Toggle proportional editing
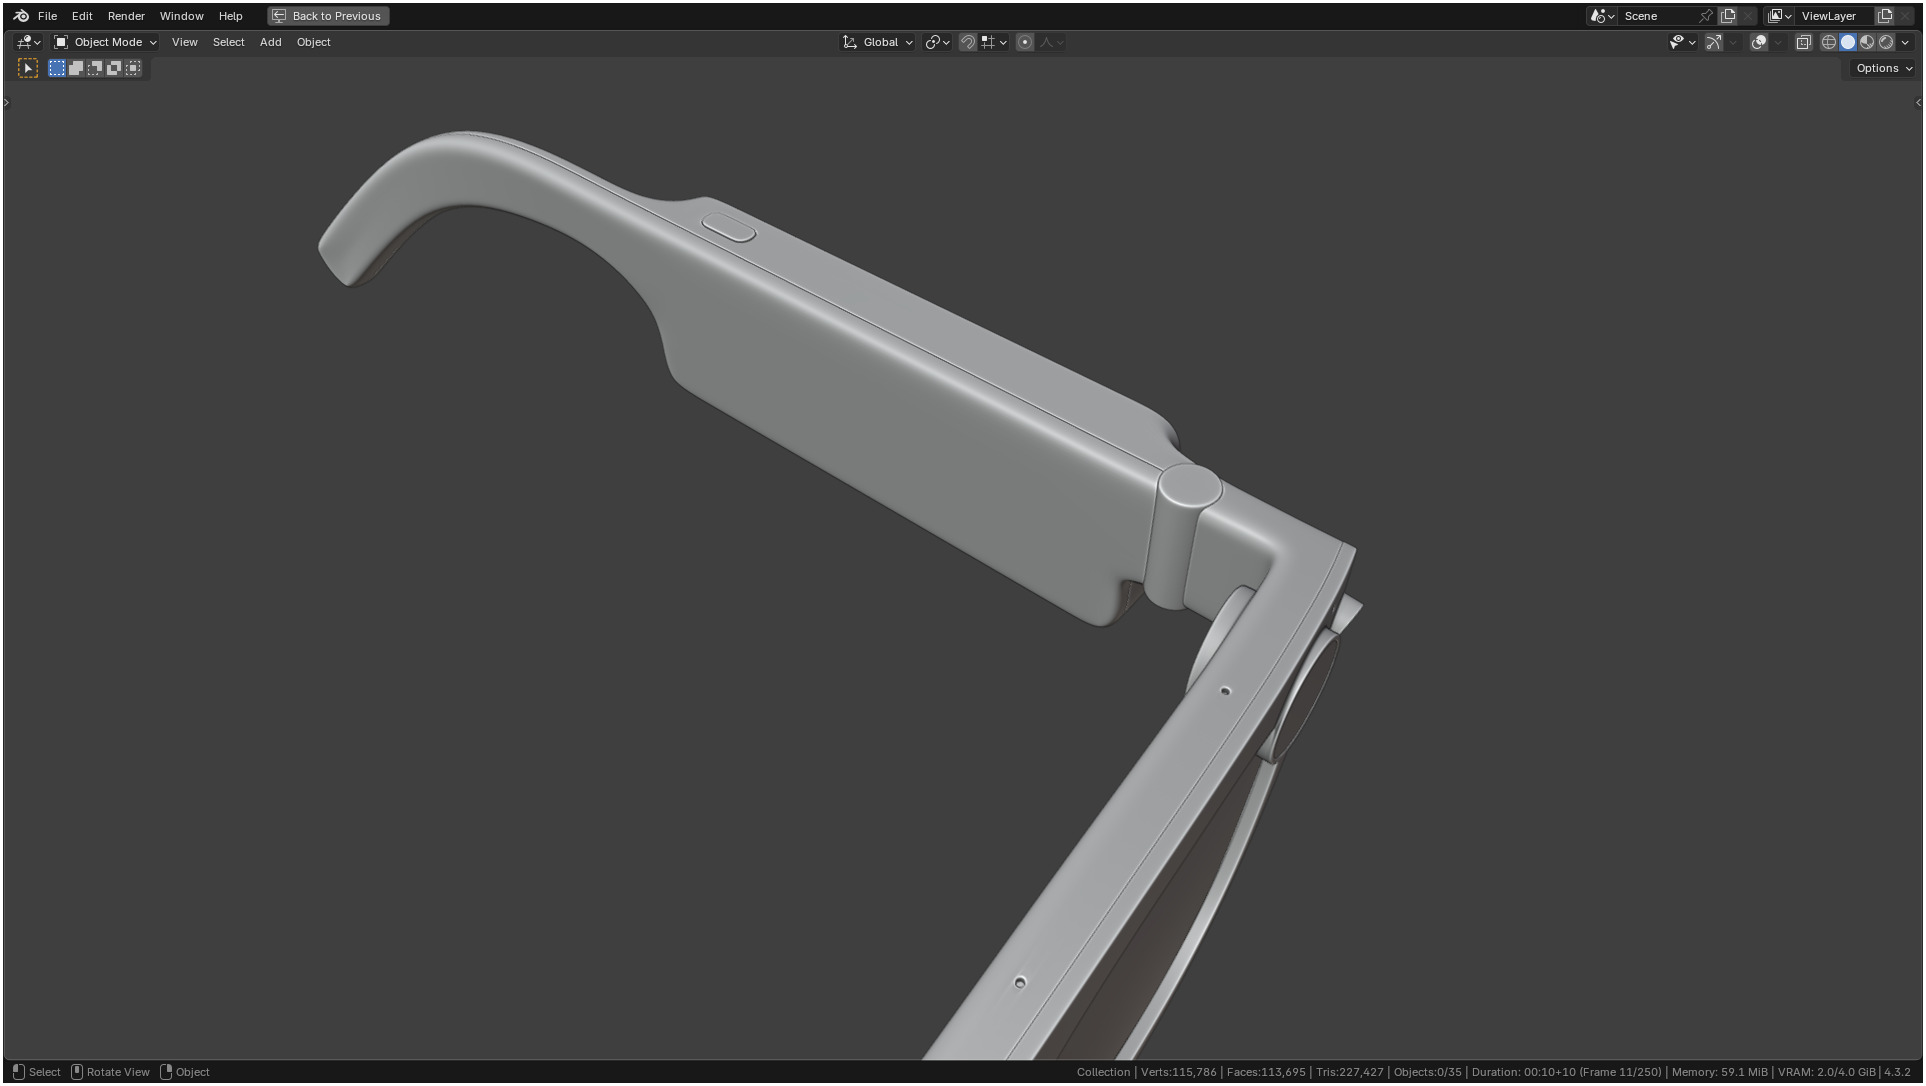The image size is (1926, 1086). click(1025, 42)
